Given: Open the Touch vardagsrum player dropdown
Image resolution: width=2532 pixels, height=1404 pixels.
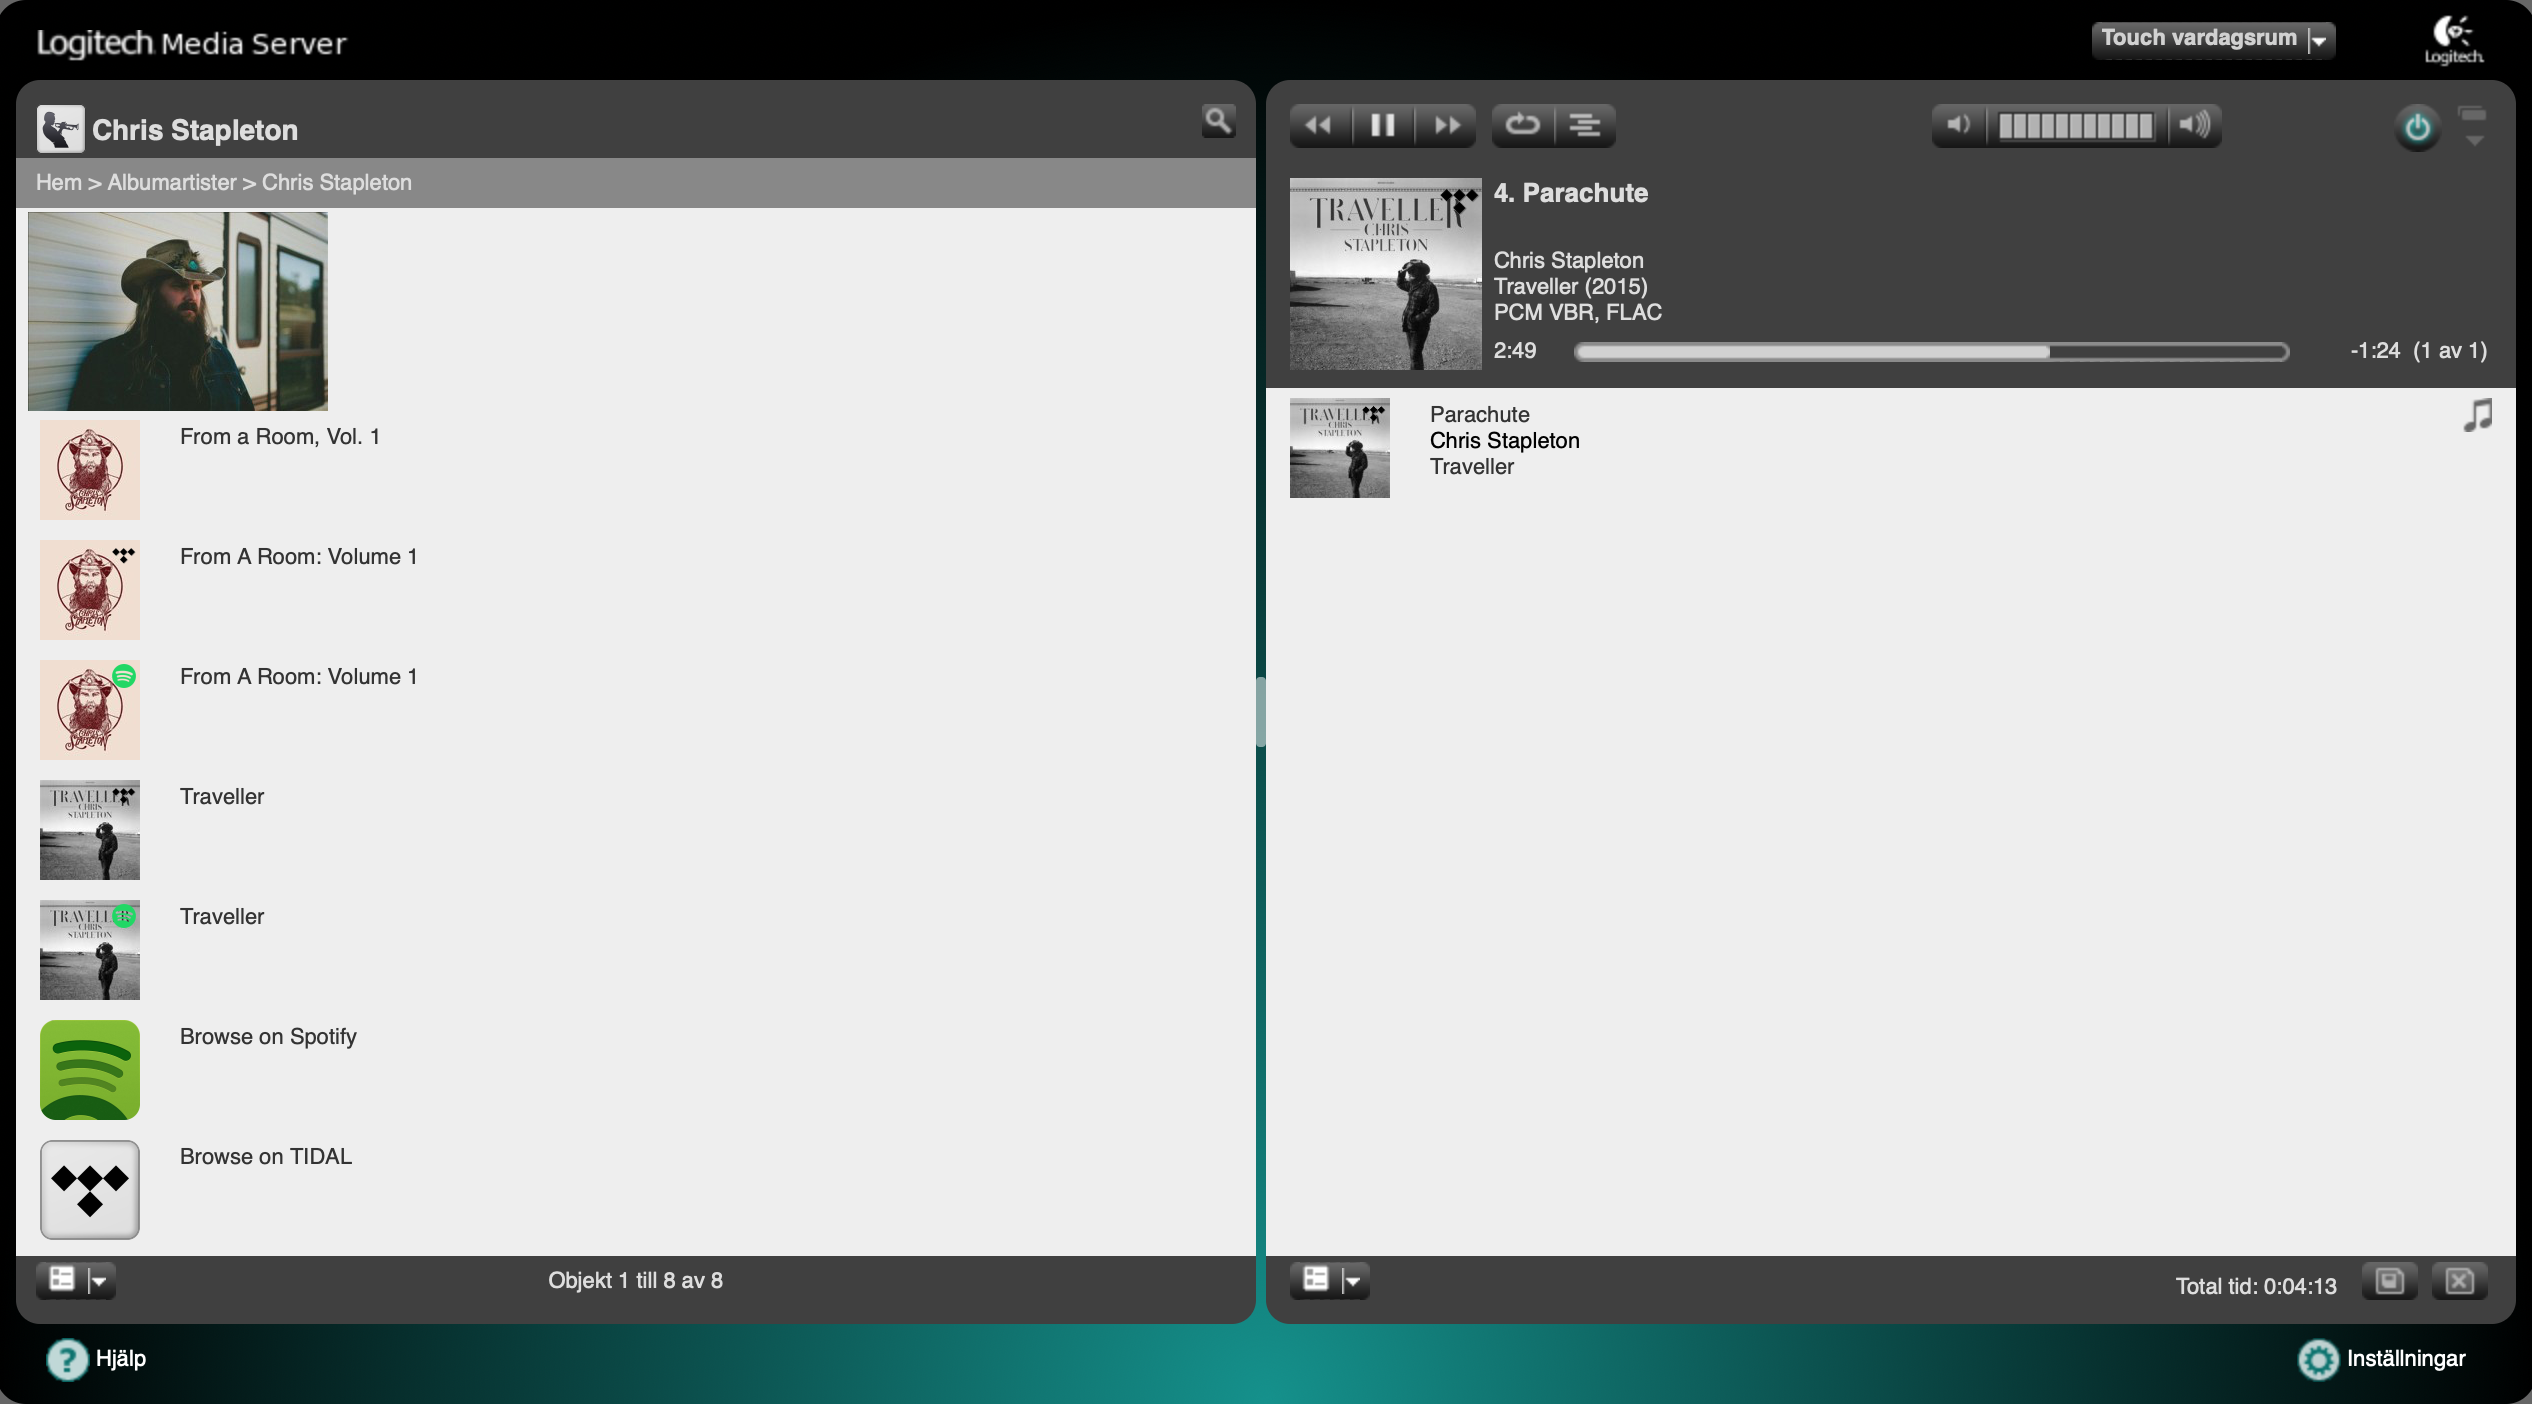Looking at the screenshot, I should pyautogui.click(x=2213, y=40).
